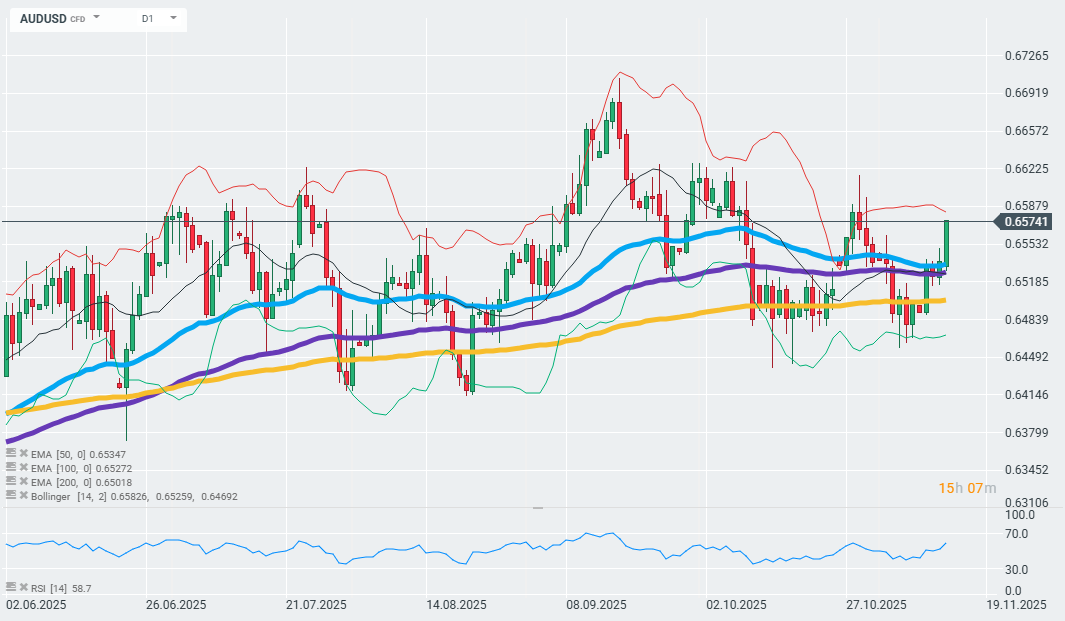
Task: Remove the EMA 50 indicator
Action: click(x=24, y=453)
